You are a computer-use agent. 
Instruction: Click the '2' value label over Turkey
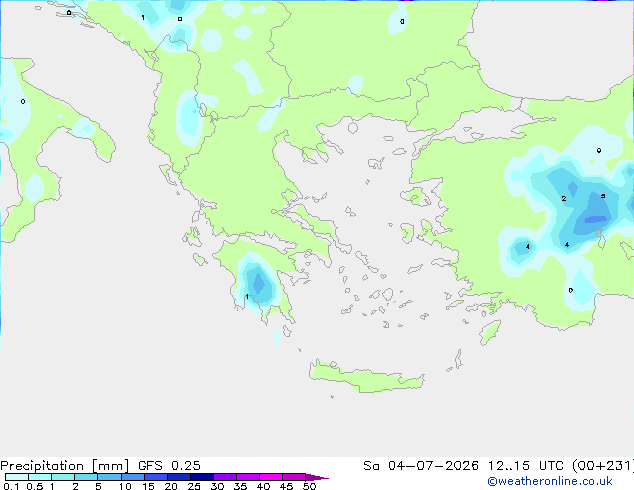564,199
